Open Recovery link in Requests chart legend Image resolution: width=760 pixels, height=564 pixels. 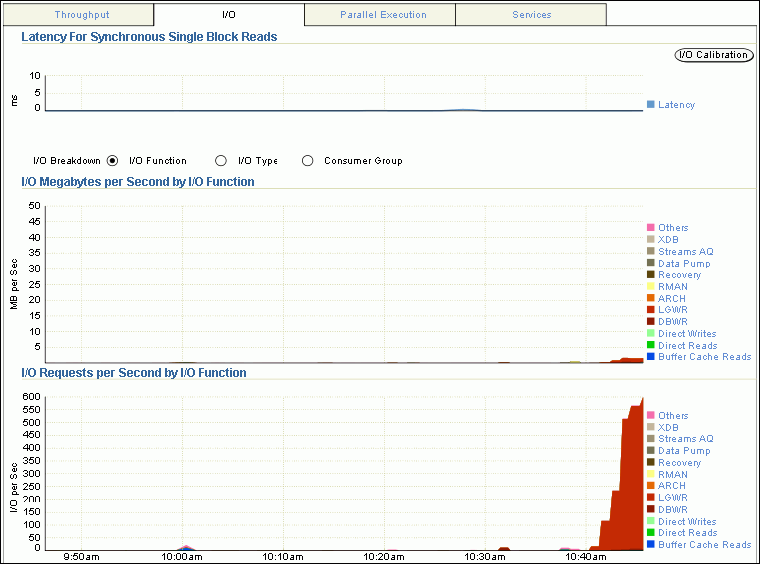pos(679,463)
